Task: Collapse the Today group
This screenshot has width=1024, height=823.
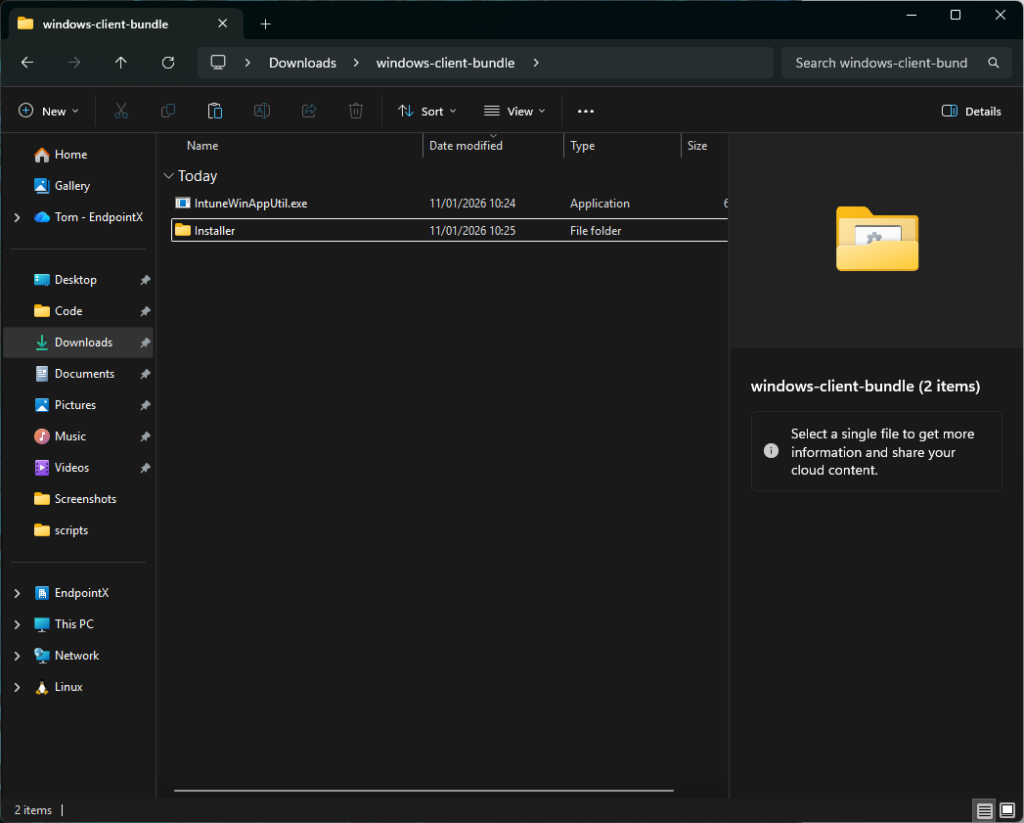Action: tap(168, 176)
